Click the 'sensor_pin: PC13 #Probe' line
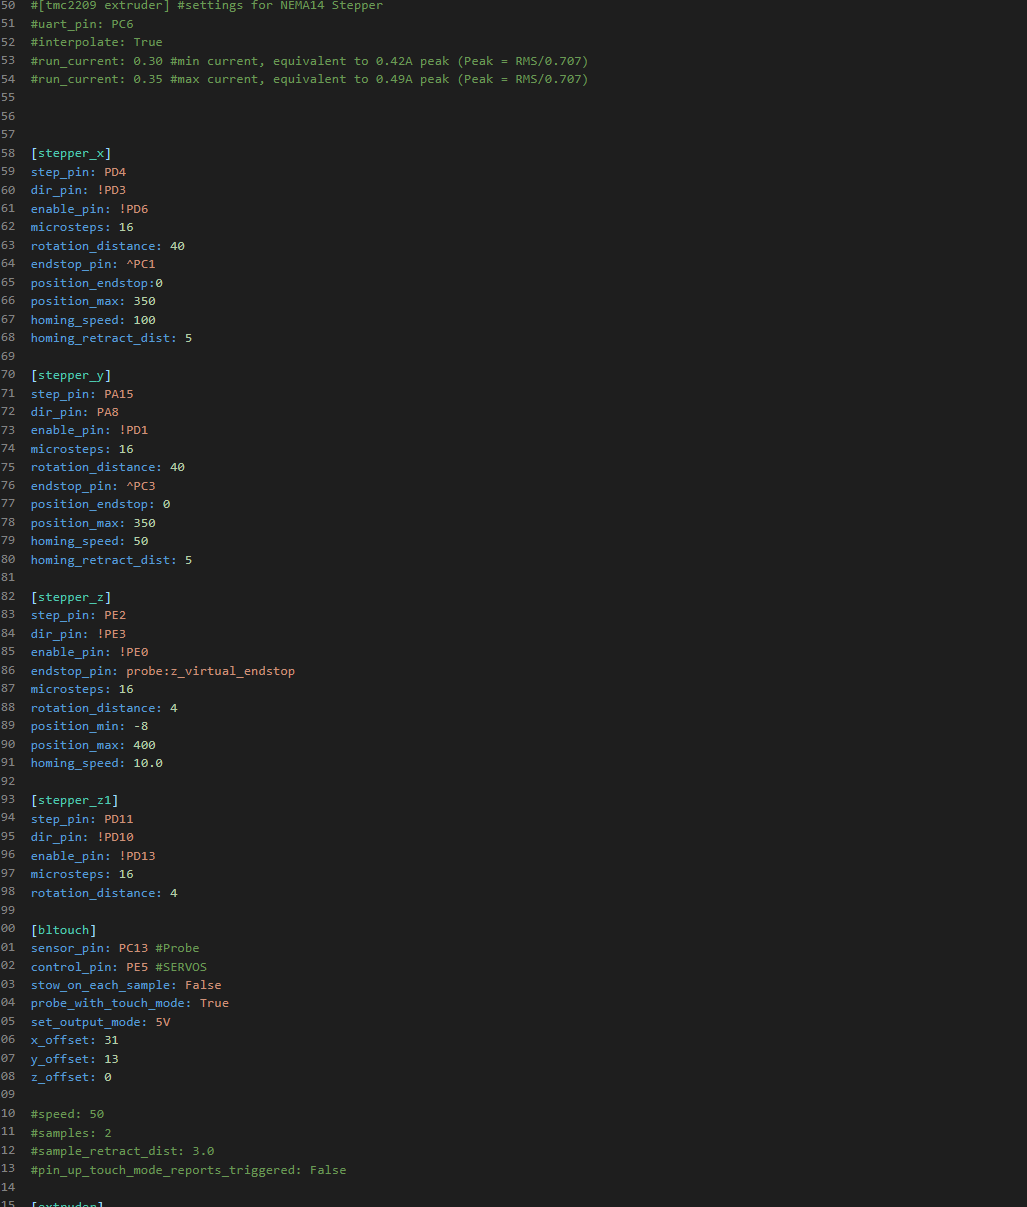Screen dimensions: 1027x1207 (115, 948)
